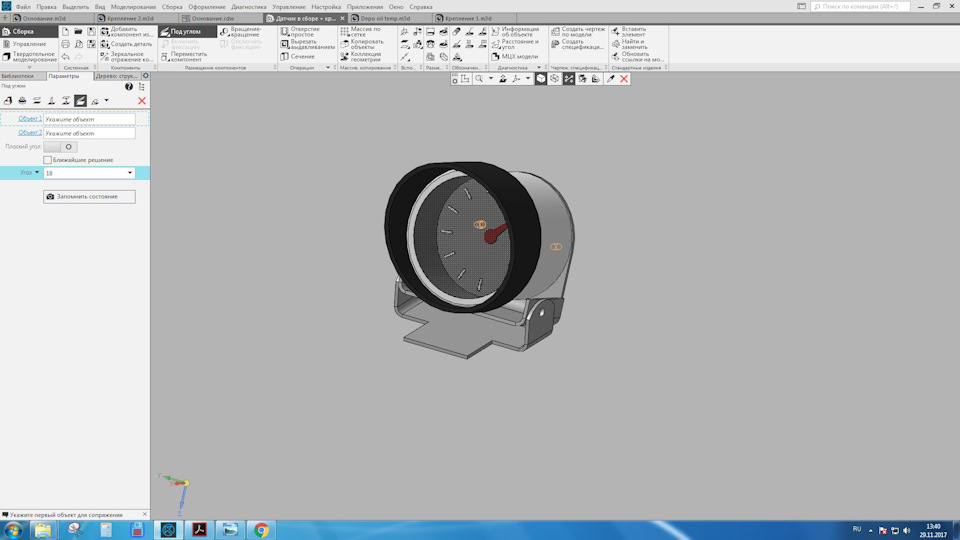Image resolution: width=960 pixels, height=540 pixels.
Task: Open the Справка menu
Action: [x=421, y=7]
